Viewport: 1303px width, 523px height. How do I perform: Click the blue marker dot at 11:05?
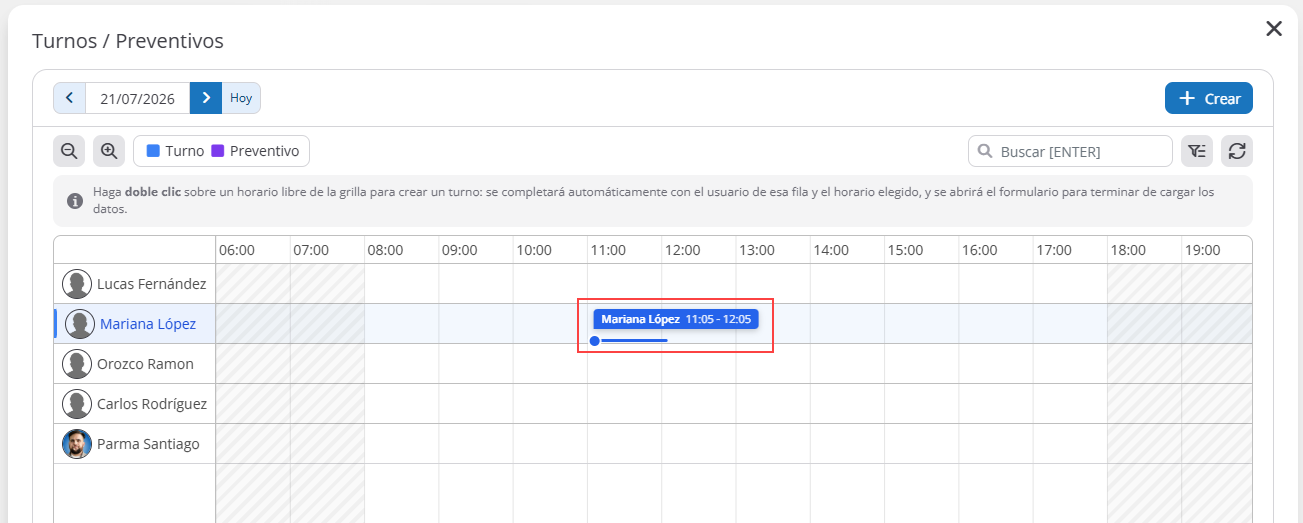(595, 341)
